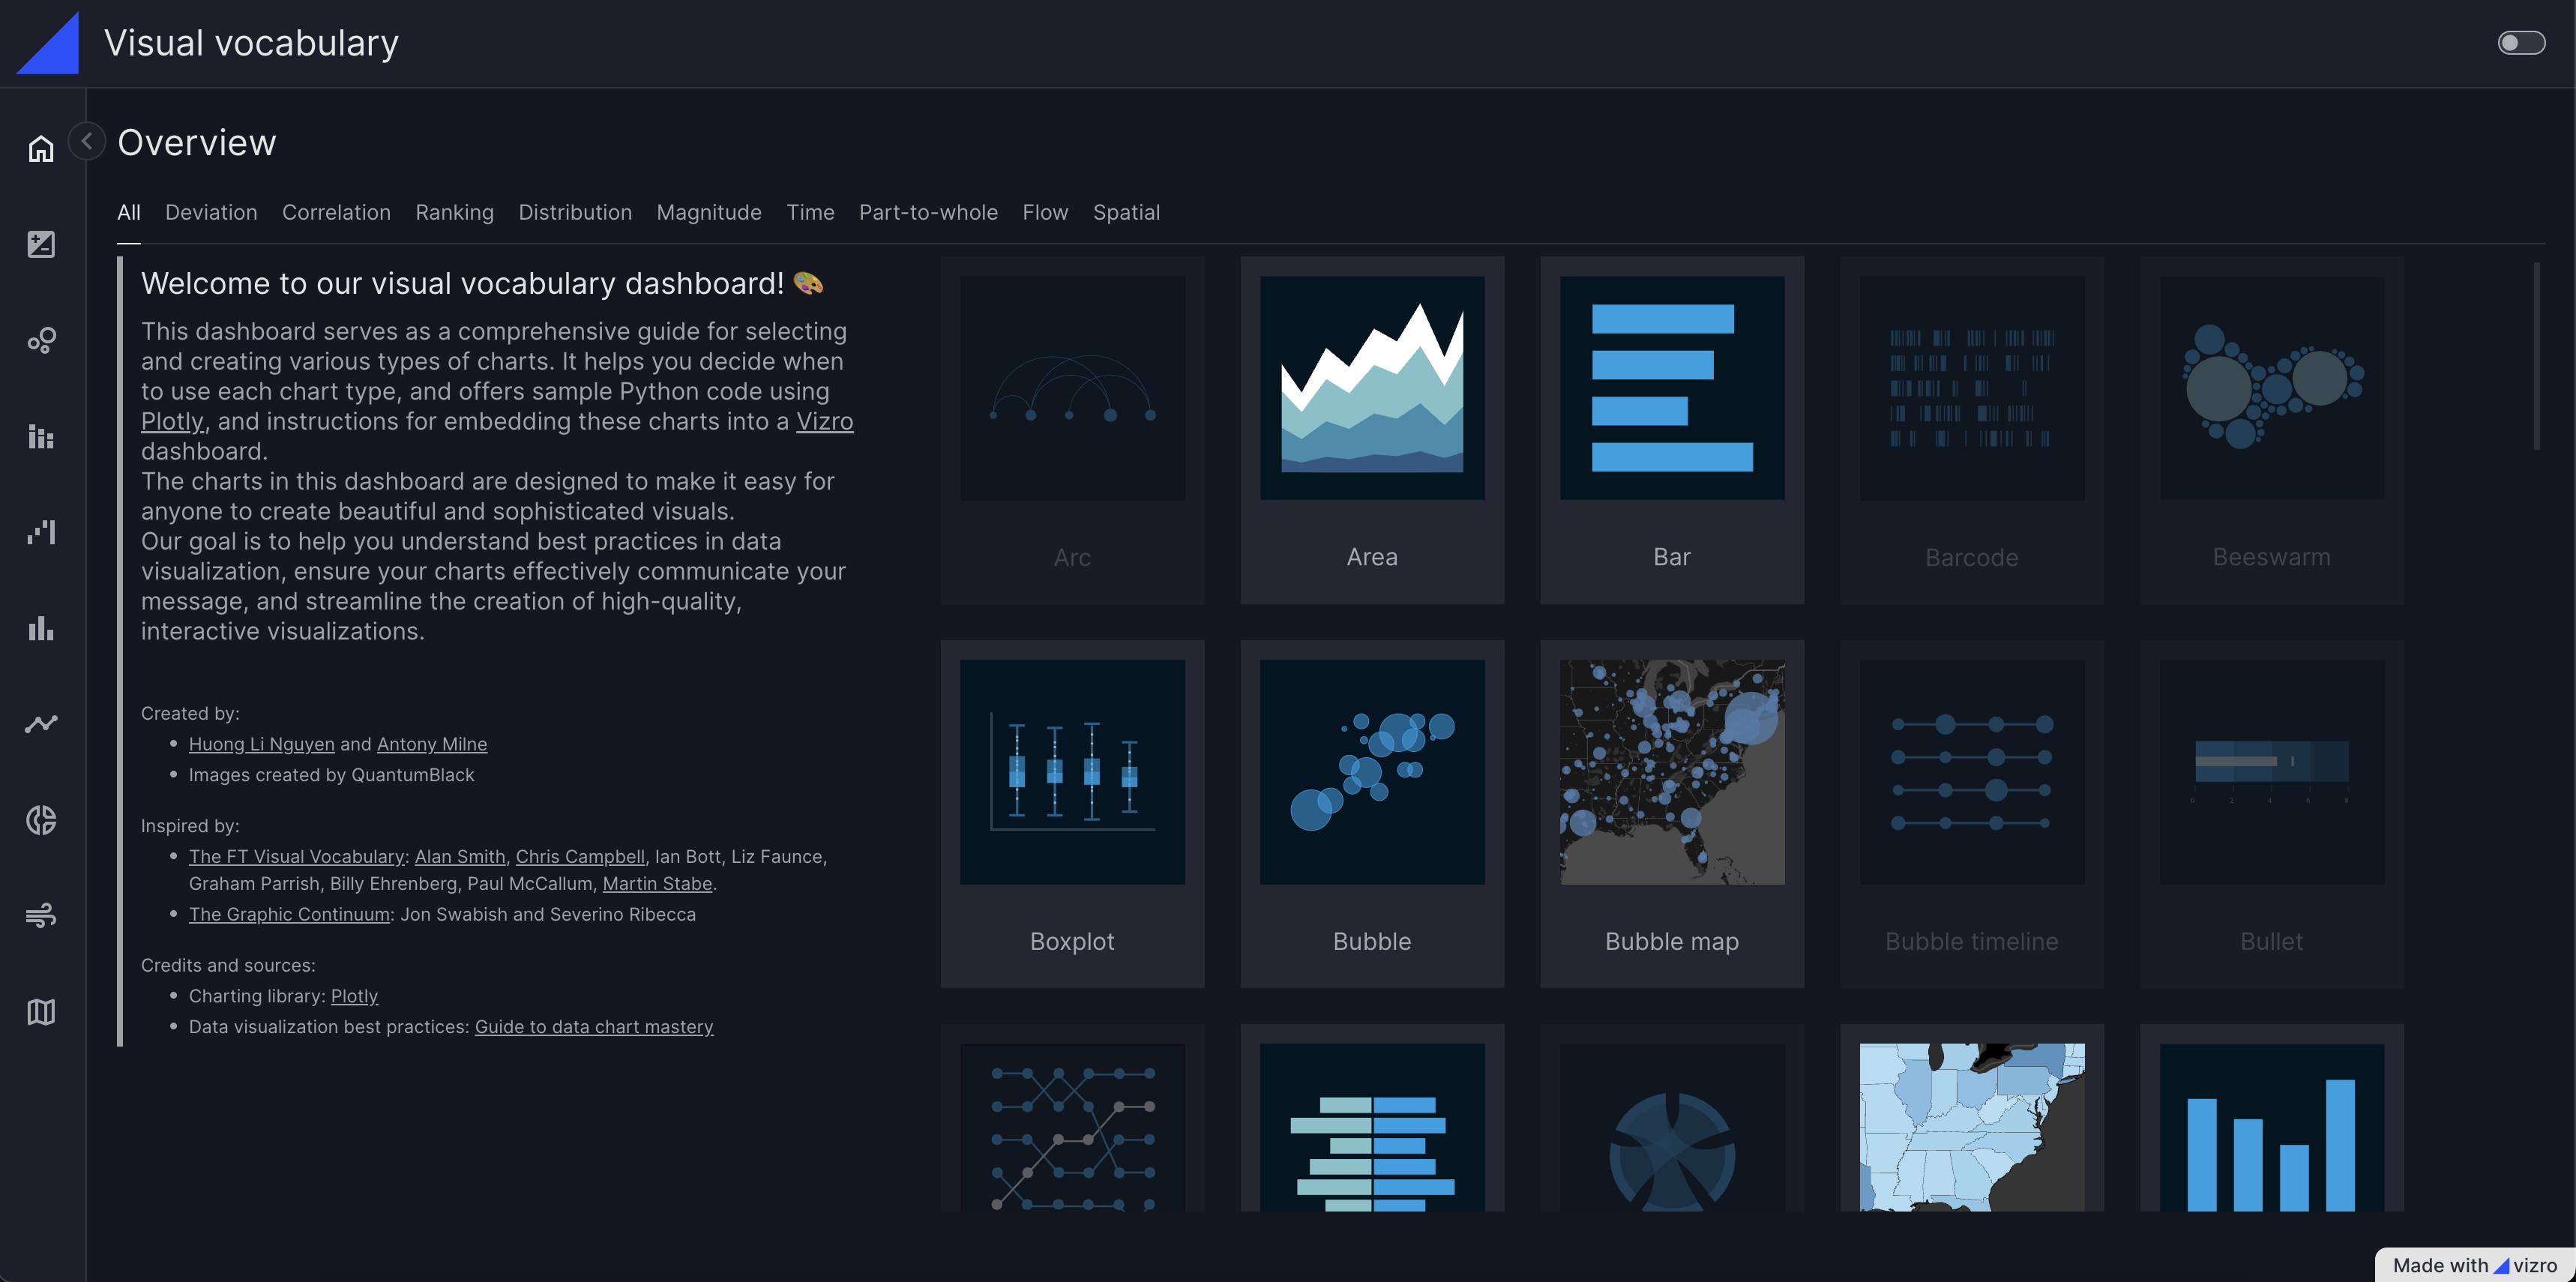The height and width of the screenshot is (1282, 2576).
Task: Collapse the left panel with chevron button
Action: tap(87, 141)
